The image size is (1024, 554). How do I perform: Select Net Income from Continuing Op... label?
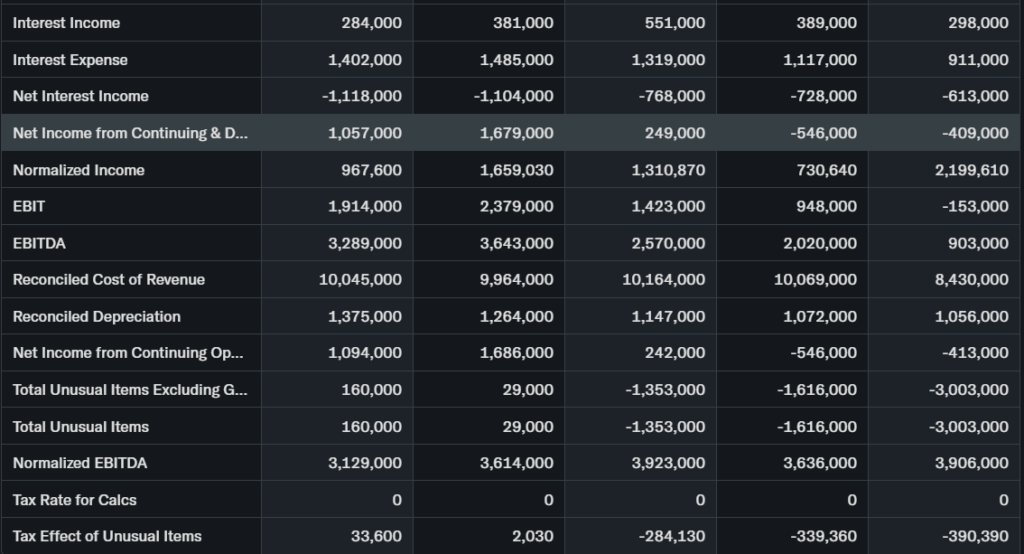coord(128,353)
